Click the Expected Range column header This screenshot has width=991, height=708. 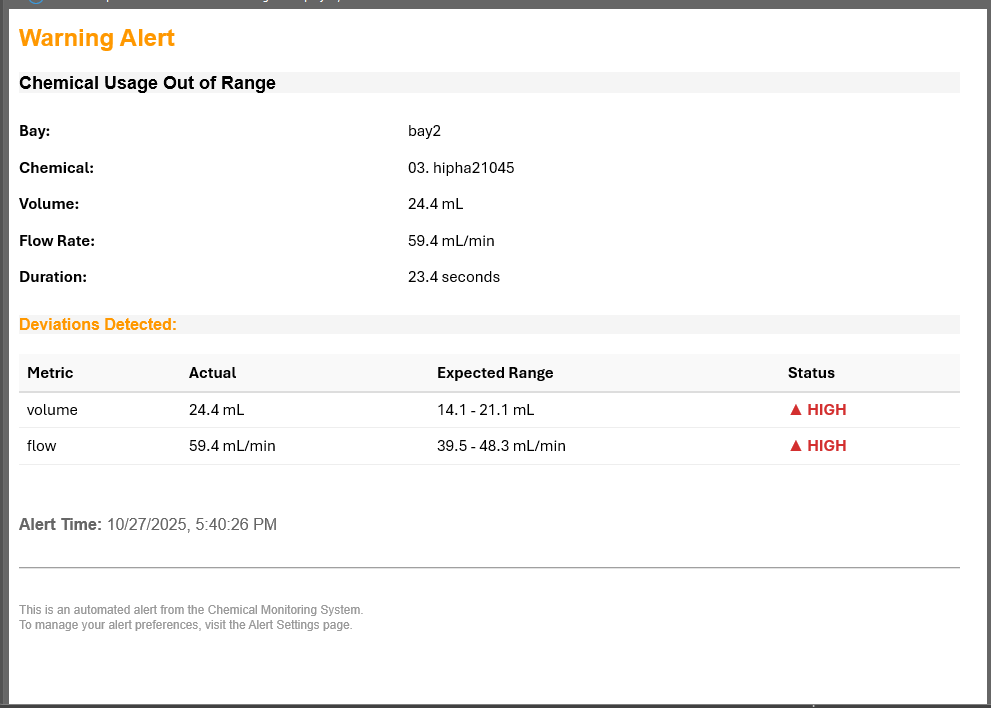point(495,372)
